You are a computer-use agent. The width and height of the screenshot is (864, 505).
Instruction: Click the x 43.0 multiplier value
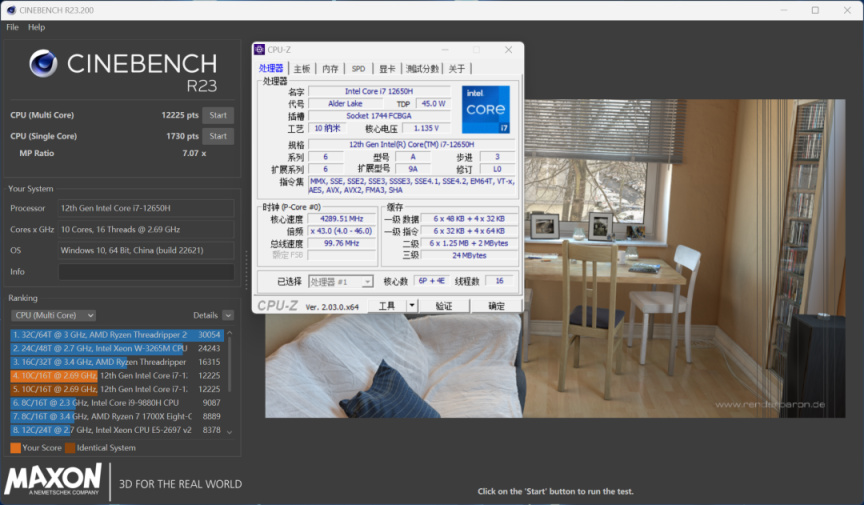342,231
